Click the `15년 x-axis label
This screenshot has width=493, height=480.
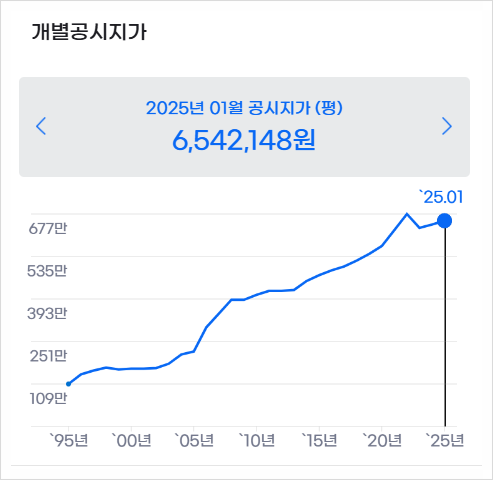[x=319, y=440]
